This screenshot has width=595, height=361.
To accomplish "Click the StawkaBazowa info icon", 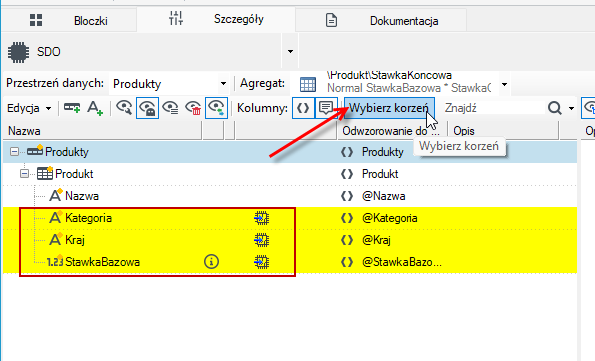I will click(x=211, y=262).
